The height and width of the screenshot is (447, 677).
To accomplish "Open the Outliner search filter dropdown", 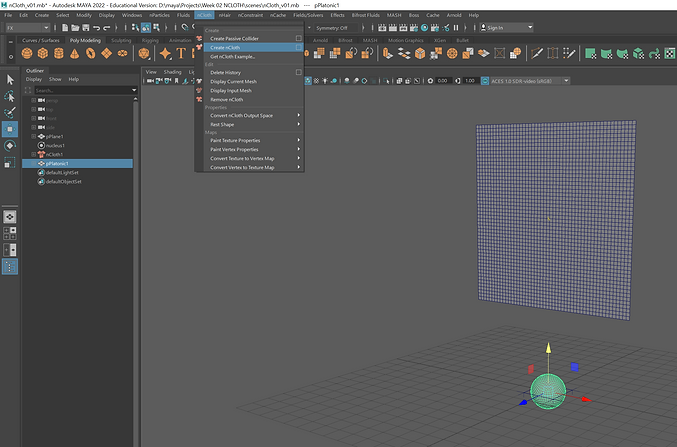I will (x=134, y=90).
